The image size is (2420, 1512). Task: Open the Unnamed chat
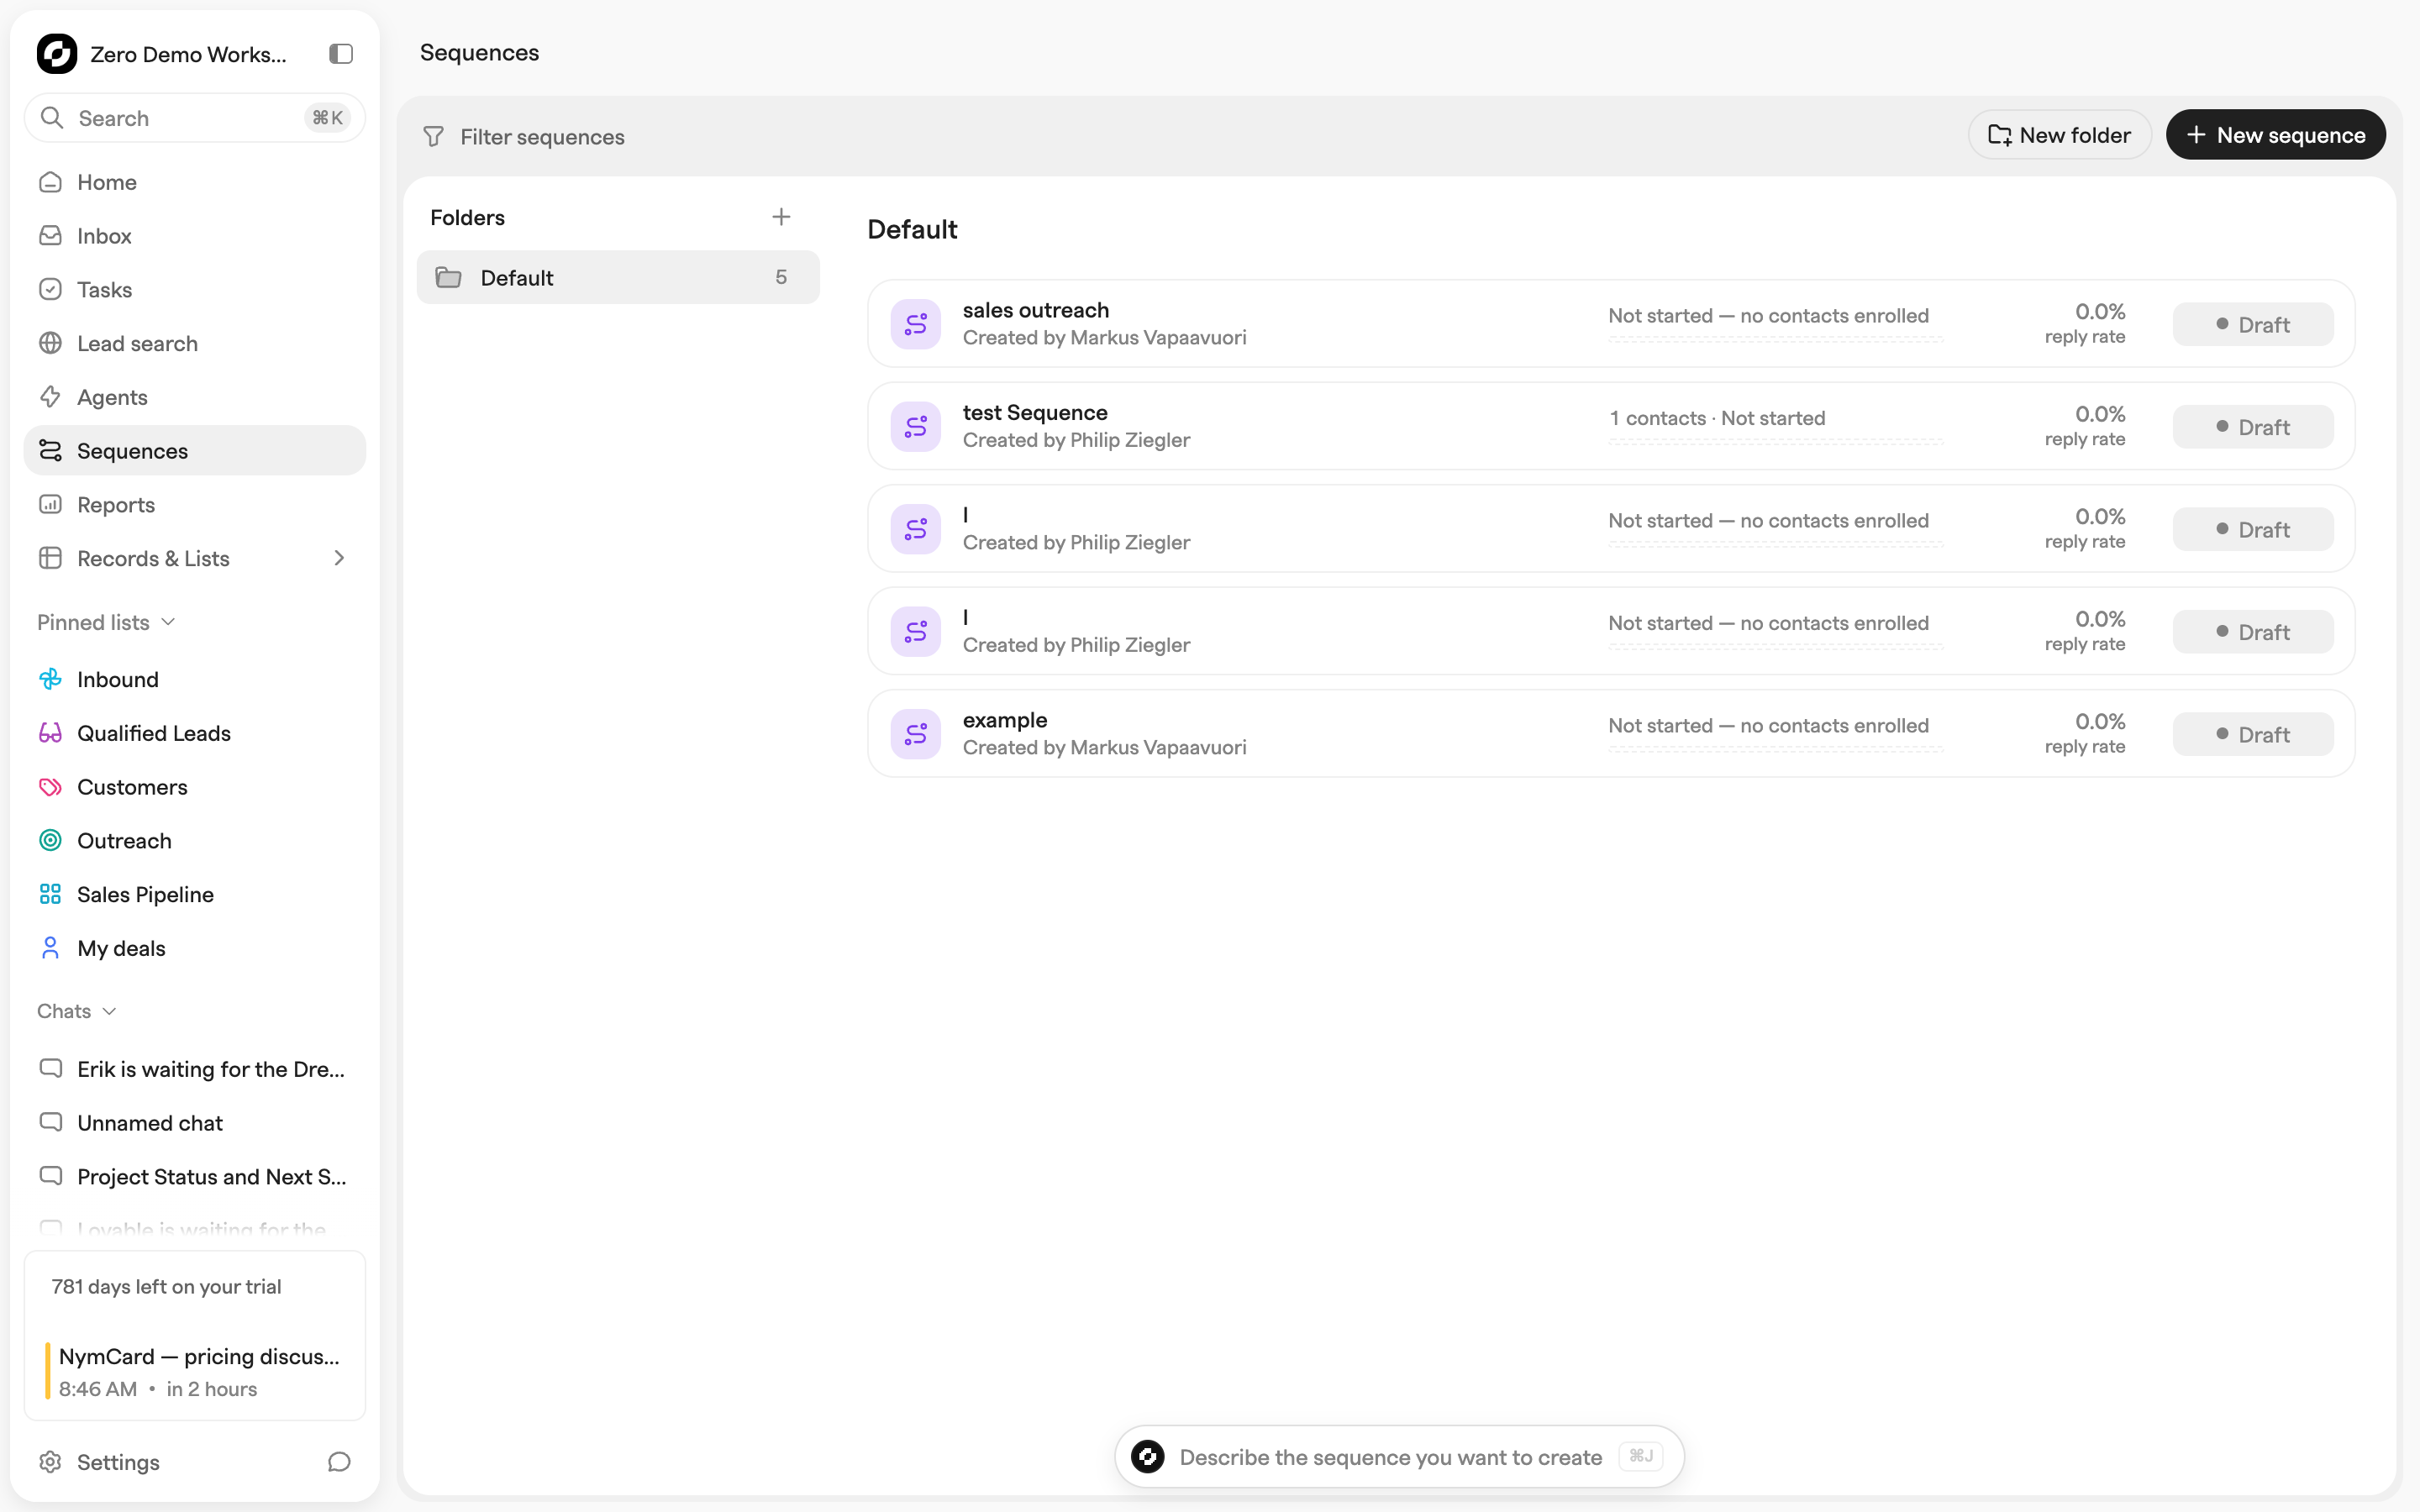(195, 1123)
